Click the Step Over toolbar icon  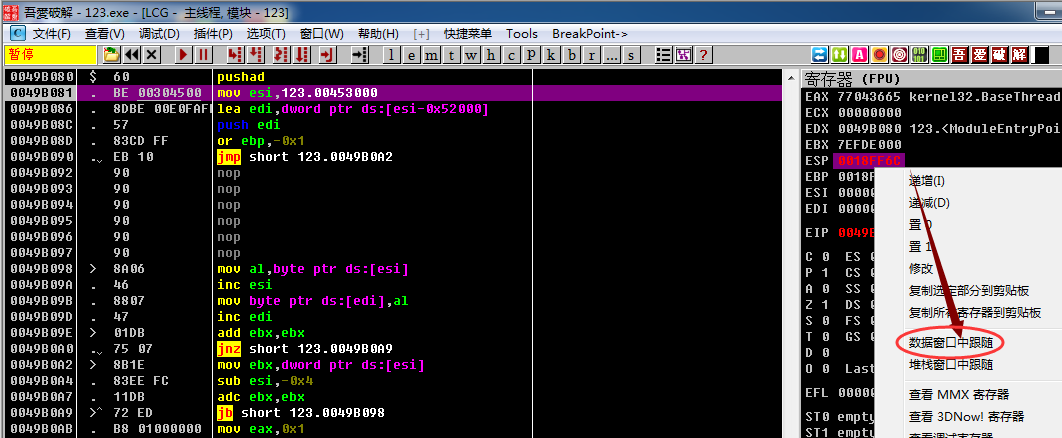[255, 55]
